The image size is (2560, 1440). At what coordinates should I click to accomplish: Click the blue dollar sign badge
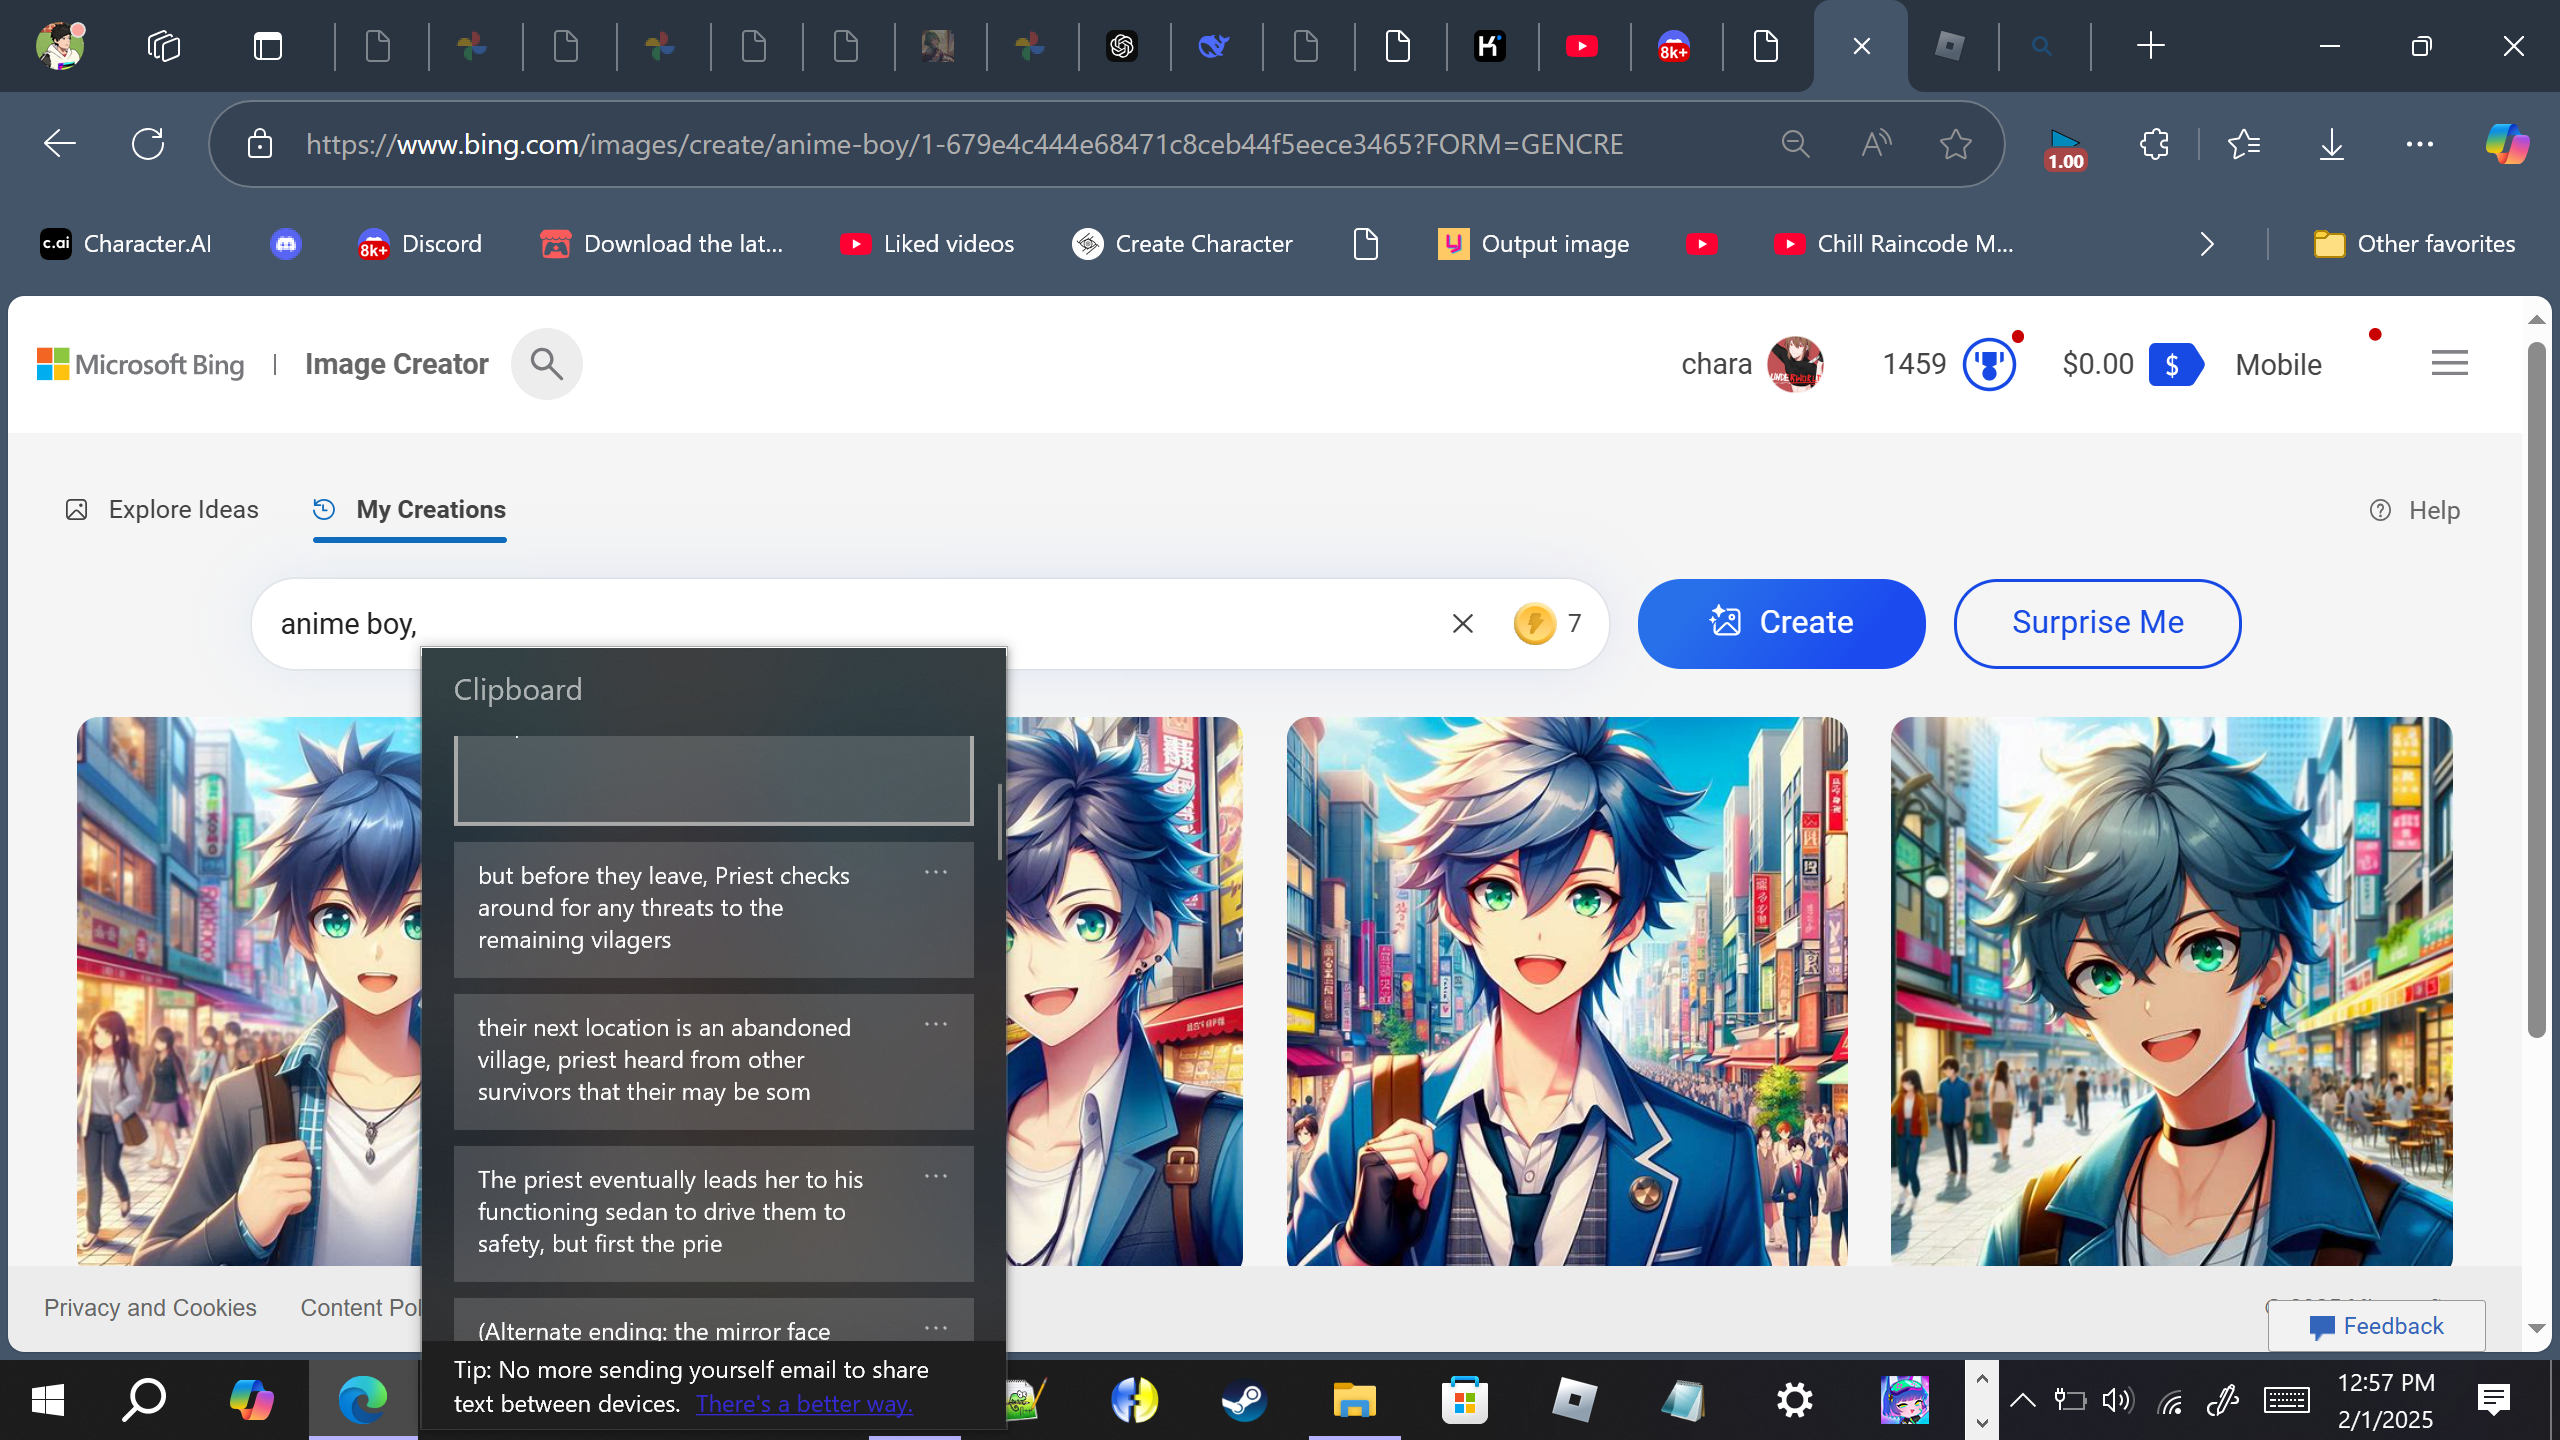[x=2174, y=364]
